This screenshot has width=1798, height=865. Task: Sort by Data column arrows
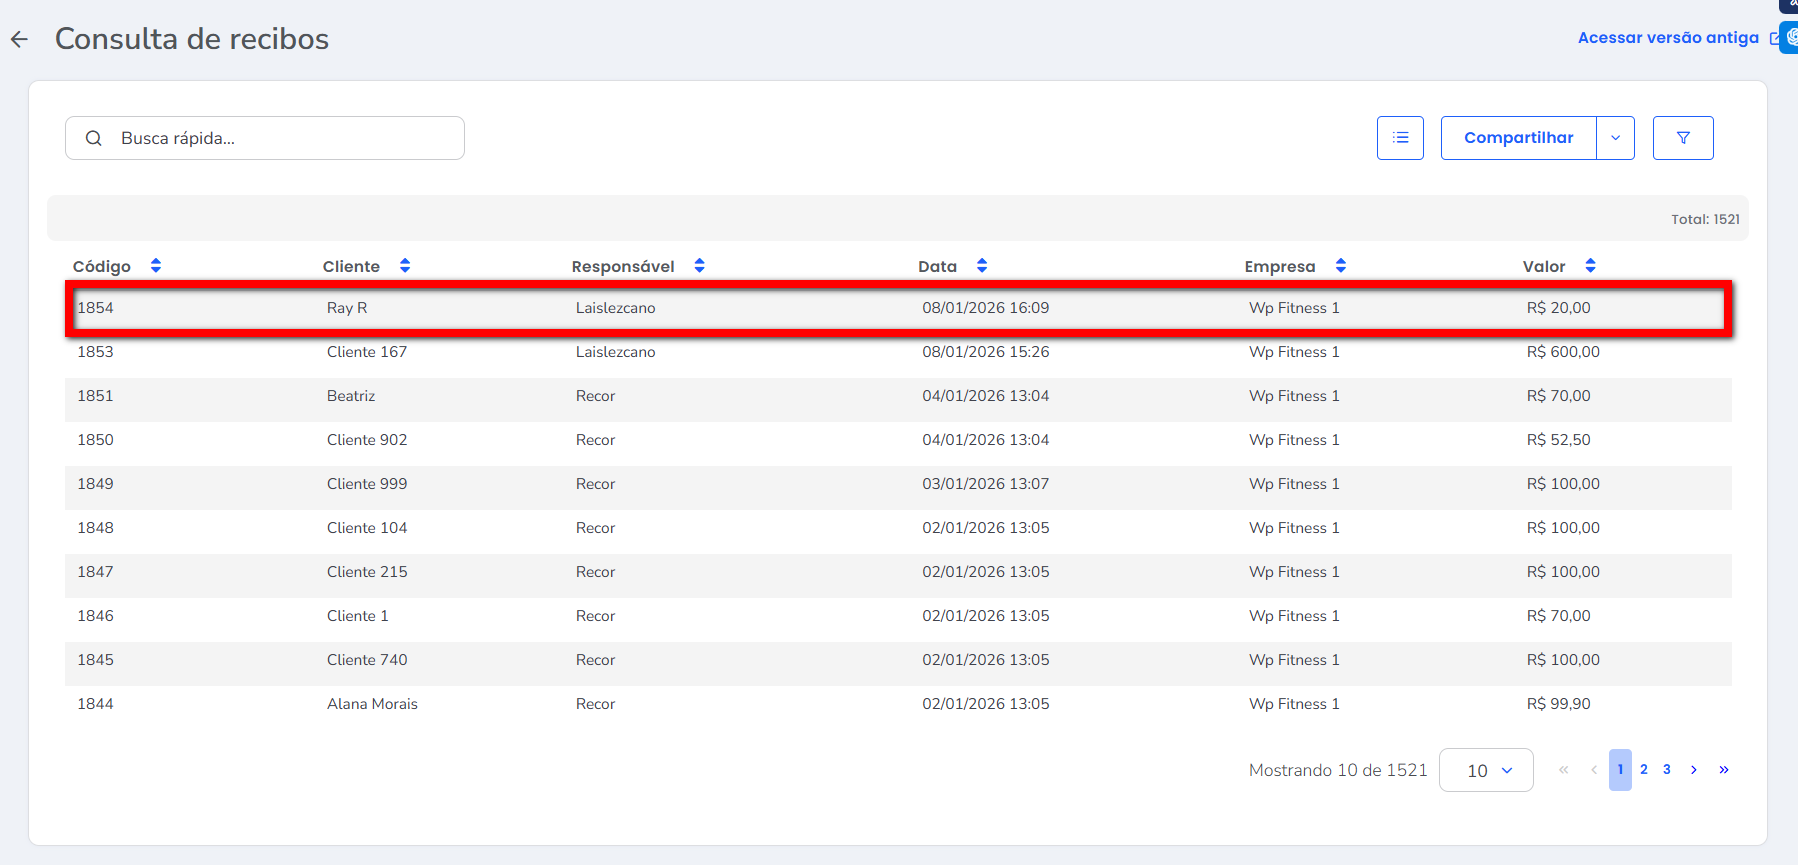[x=982, y=266]
